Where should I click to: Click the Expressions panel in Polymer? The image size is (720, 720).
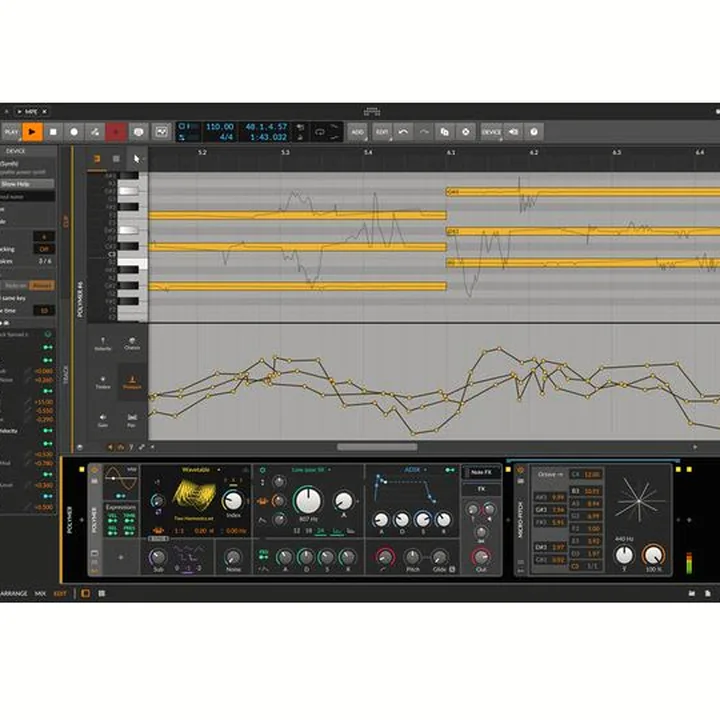[121, 521]
